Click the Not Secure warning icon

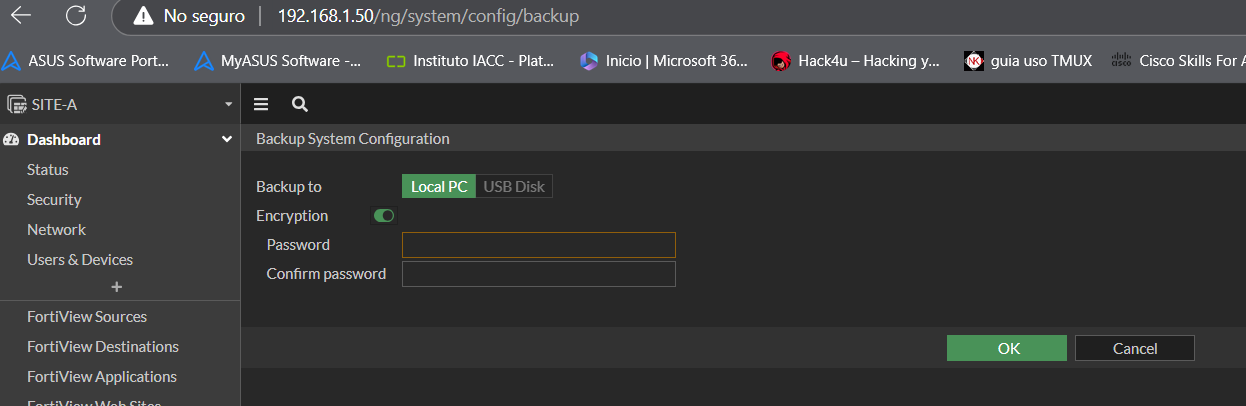[x=145, y=16]
